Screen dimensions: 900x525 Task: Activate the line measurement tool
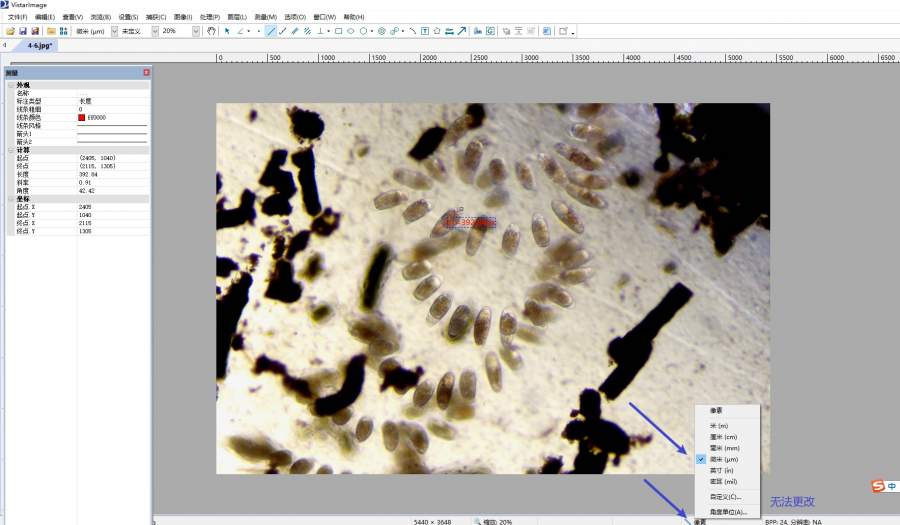click(x=271, y=31)
